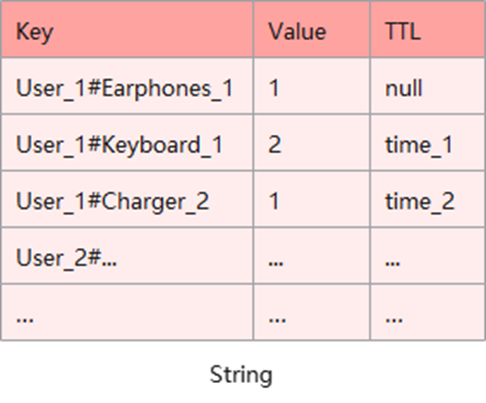Click the TTL column header
486x403 pixels.
(x=428, y=29)
